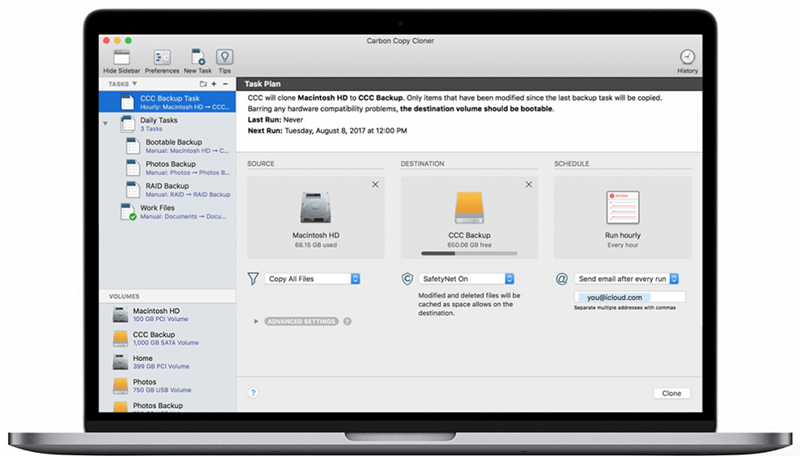The image size is (800, 456).
Task: Click help icon beside Advanced Settings
Action: 347,321
